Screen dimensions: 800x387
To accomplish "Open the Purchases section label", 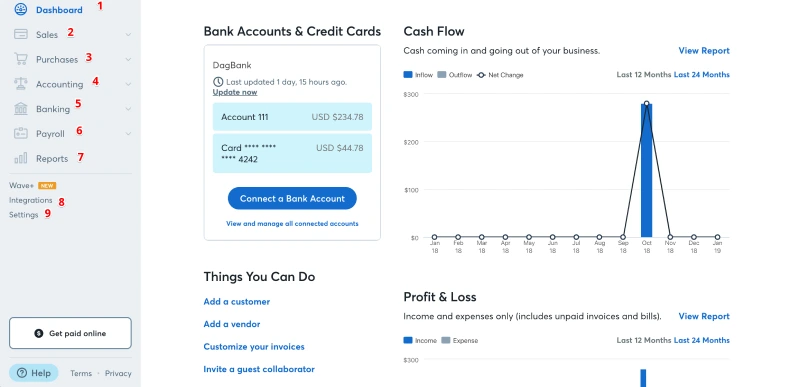I will (x=57, y=60).
